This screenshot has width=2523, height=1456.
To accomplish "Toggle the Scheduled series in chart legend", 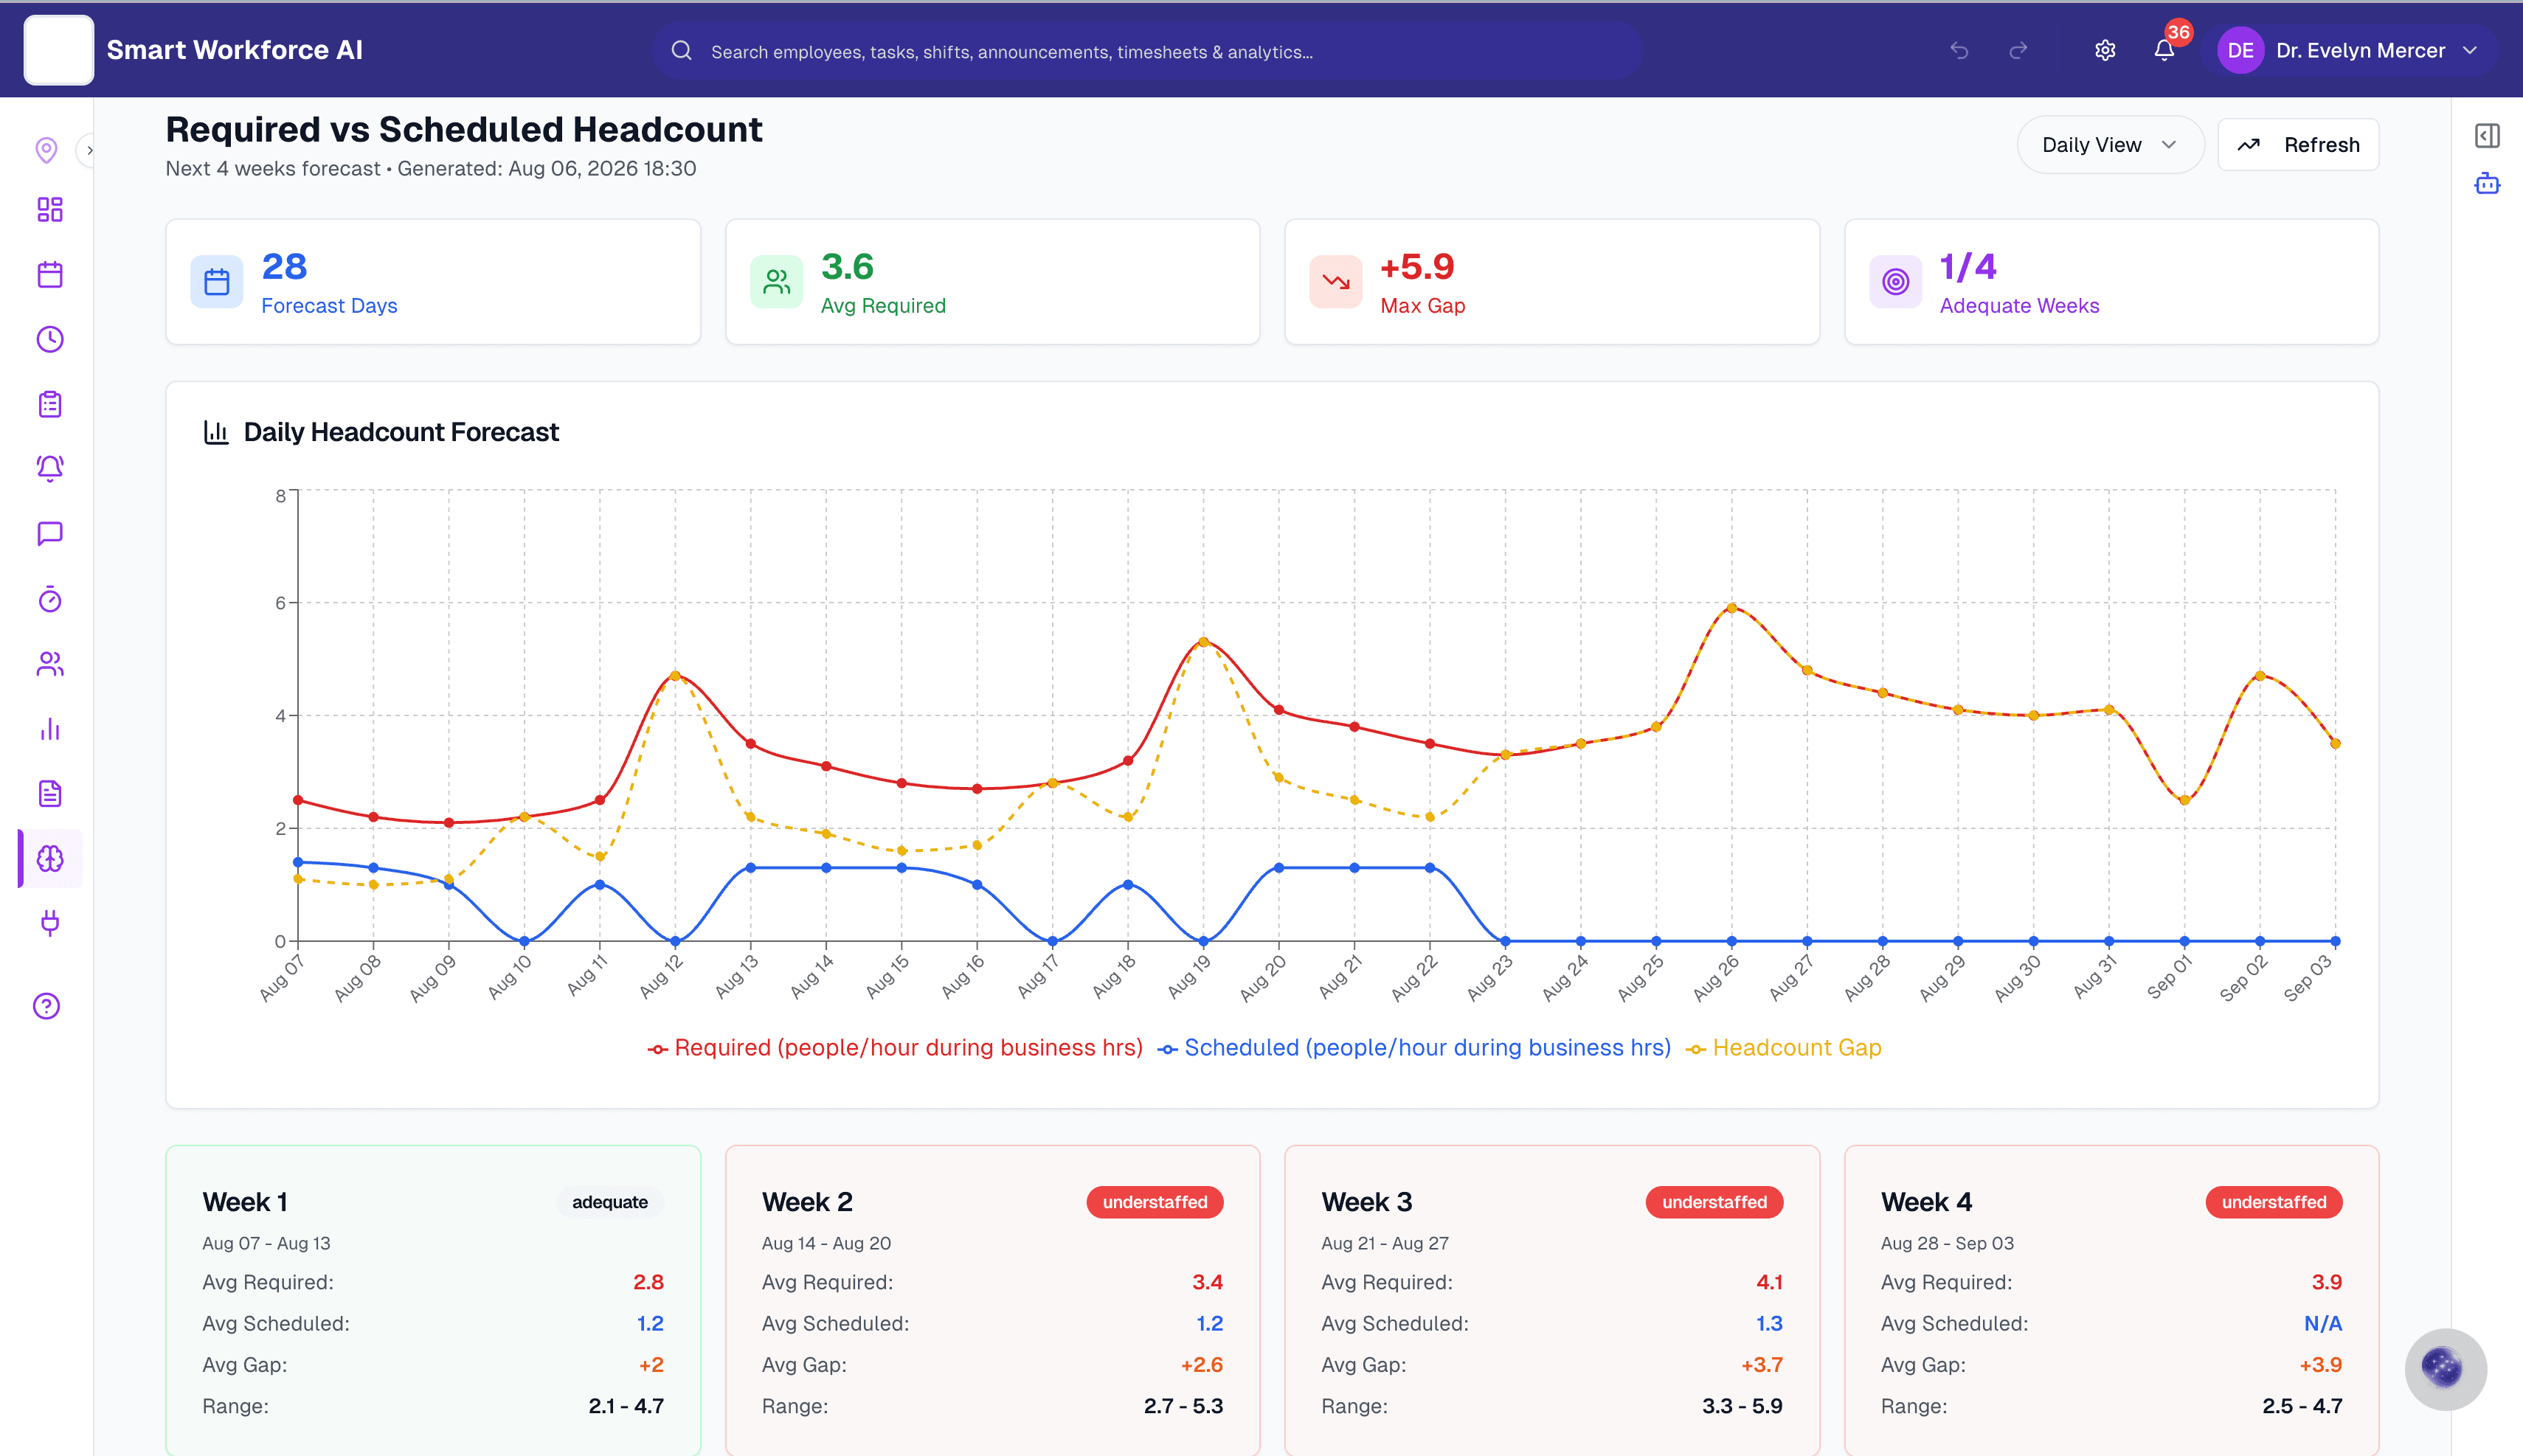I will 1414,1048.
